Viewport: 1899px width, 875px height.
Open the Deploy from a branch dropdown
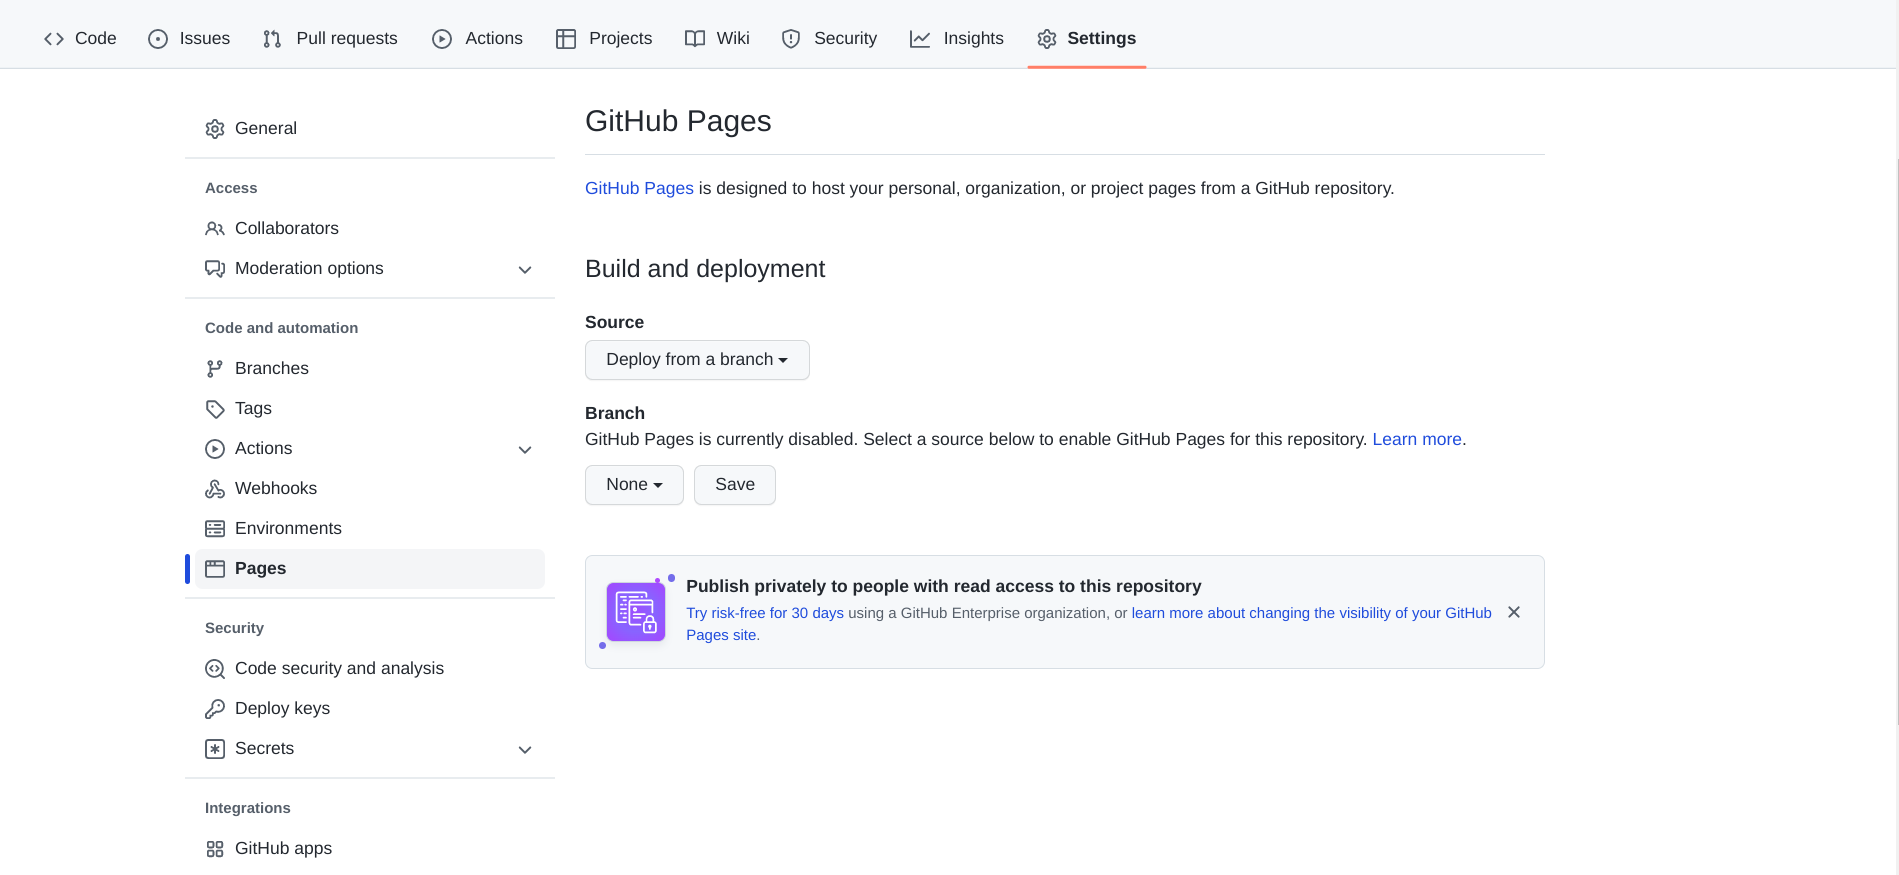[x=697, y=360]
